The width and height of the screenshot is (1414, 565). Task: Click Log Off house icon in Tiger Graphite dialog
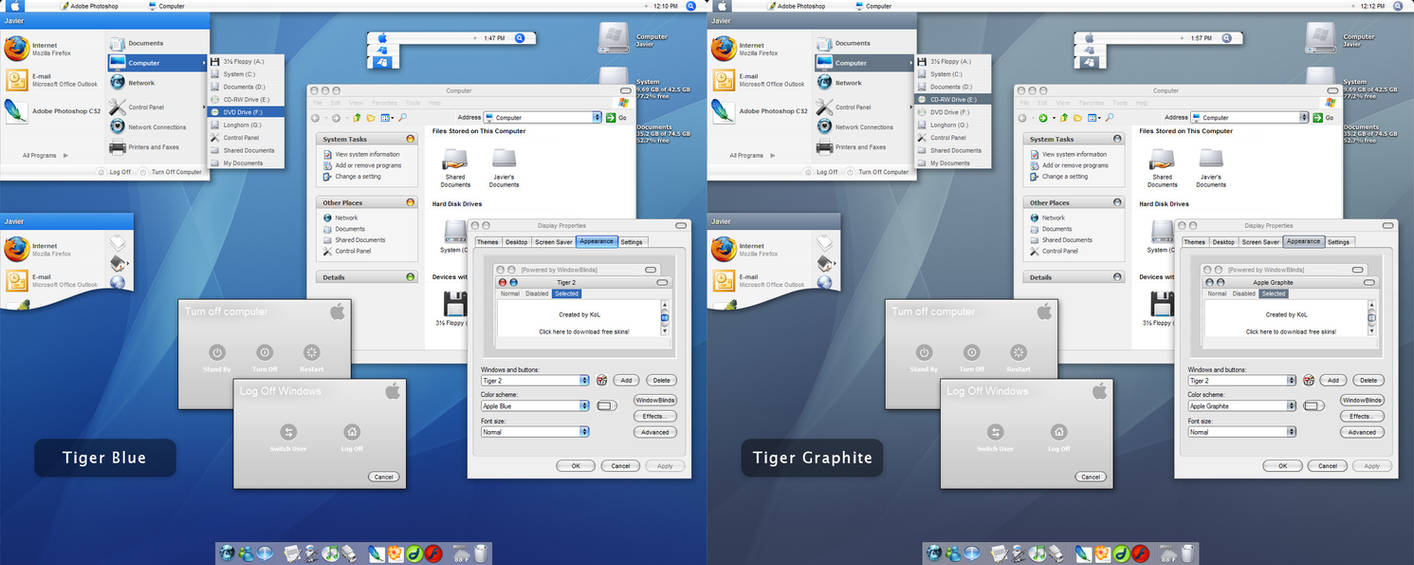tap(1059, 432)
